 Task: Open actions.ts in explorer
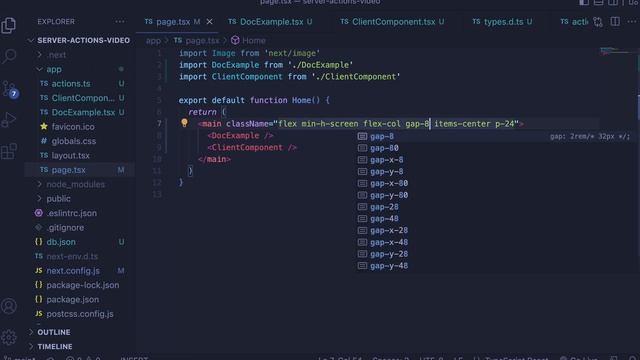(x=80, y=84)
